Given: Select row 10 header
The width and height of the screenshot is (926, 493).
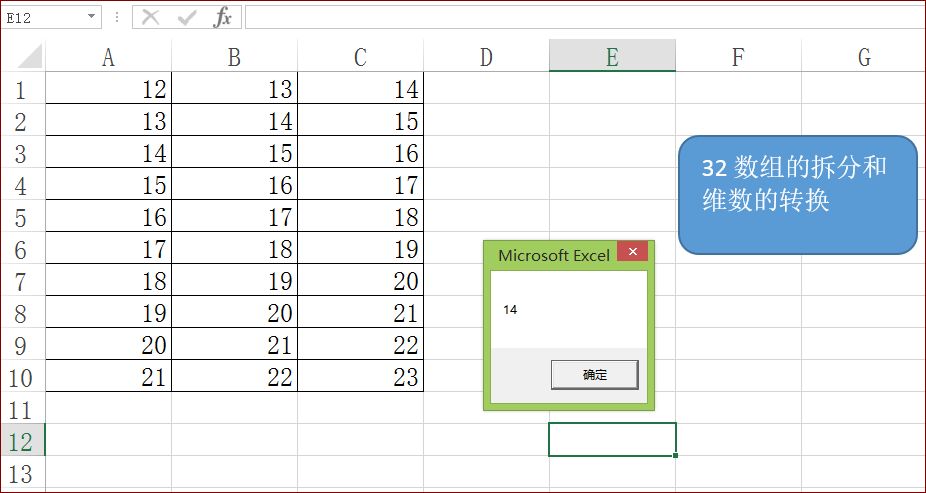Looking at the screenshot, I should (x=23, y=376).
